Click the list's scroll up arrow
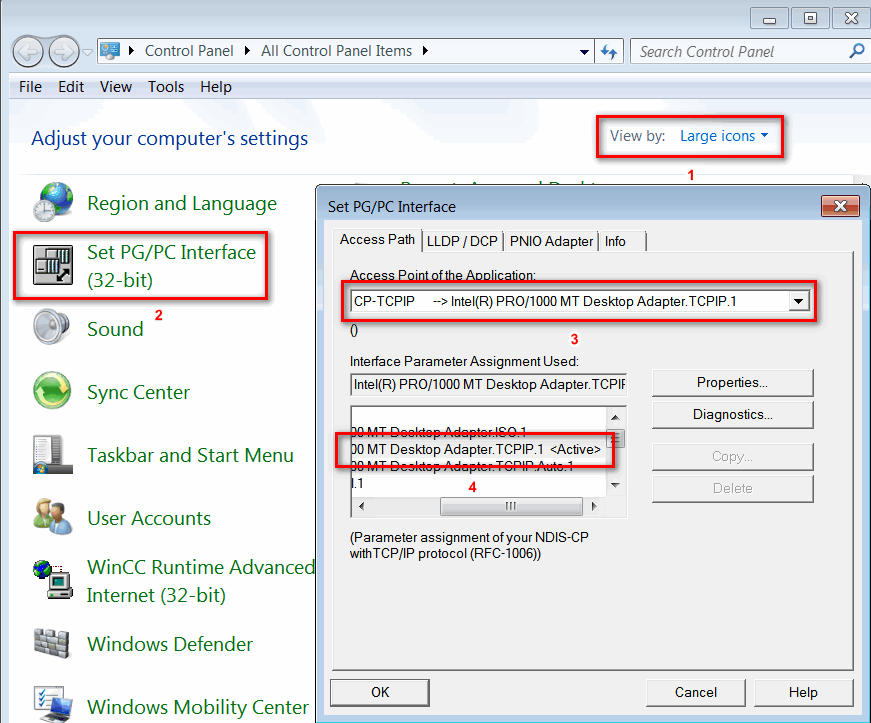The image size is (871, 723). [615, 417]
